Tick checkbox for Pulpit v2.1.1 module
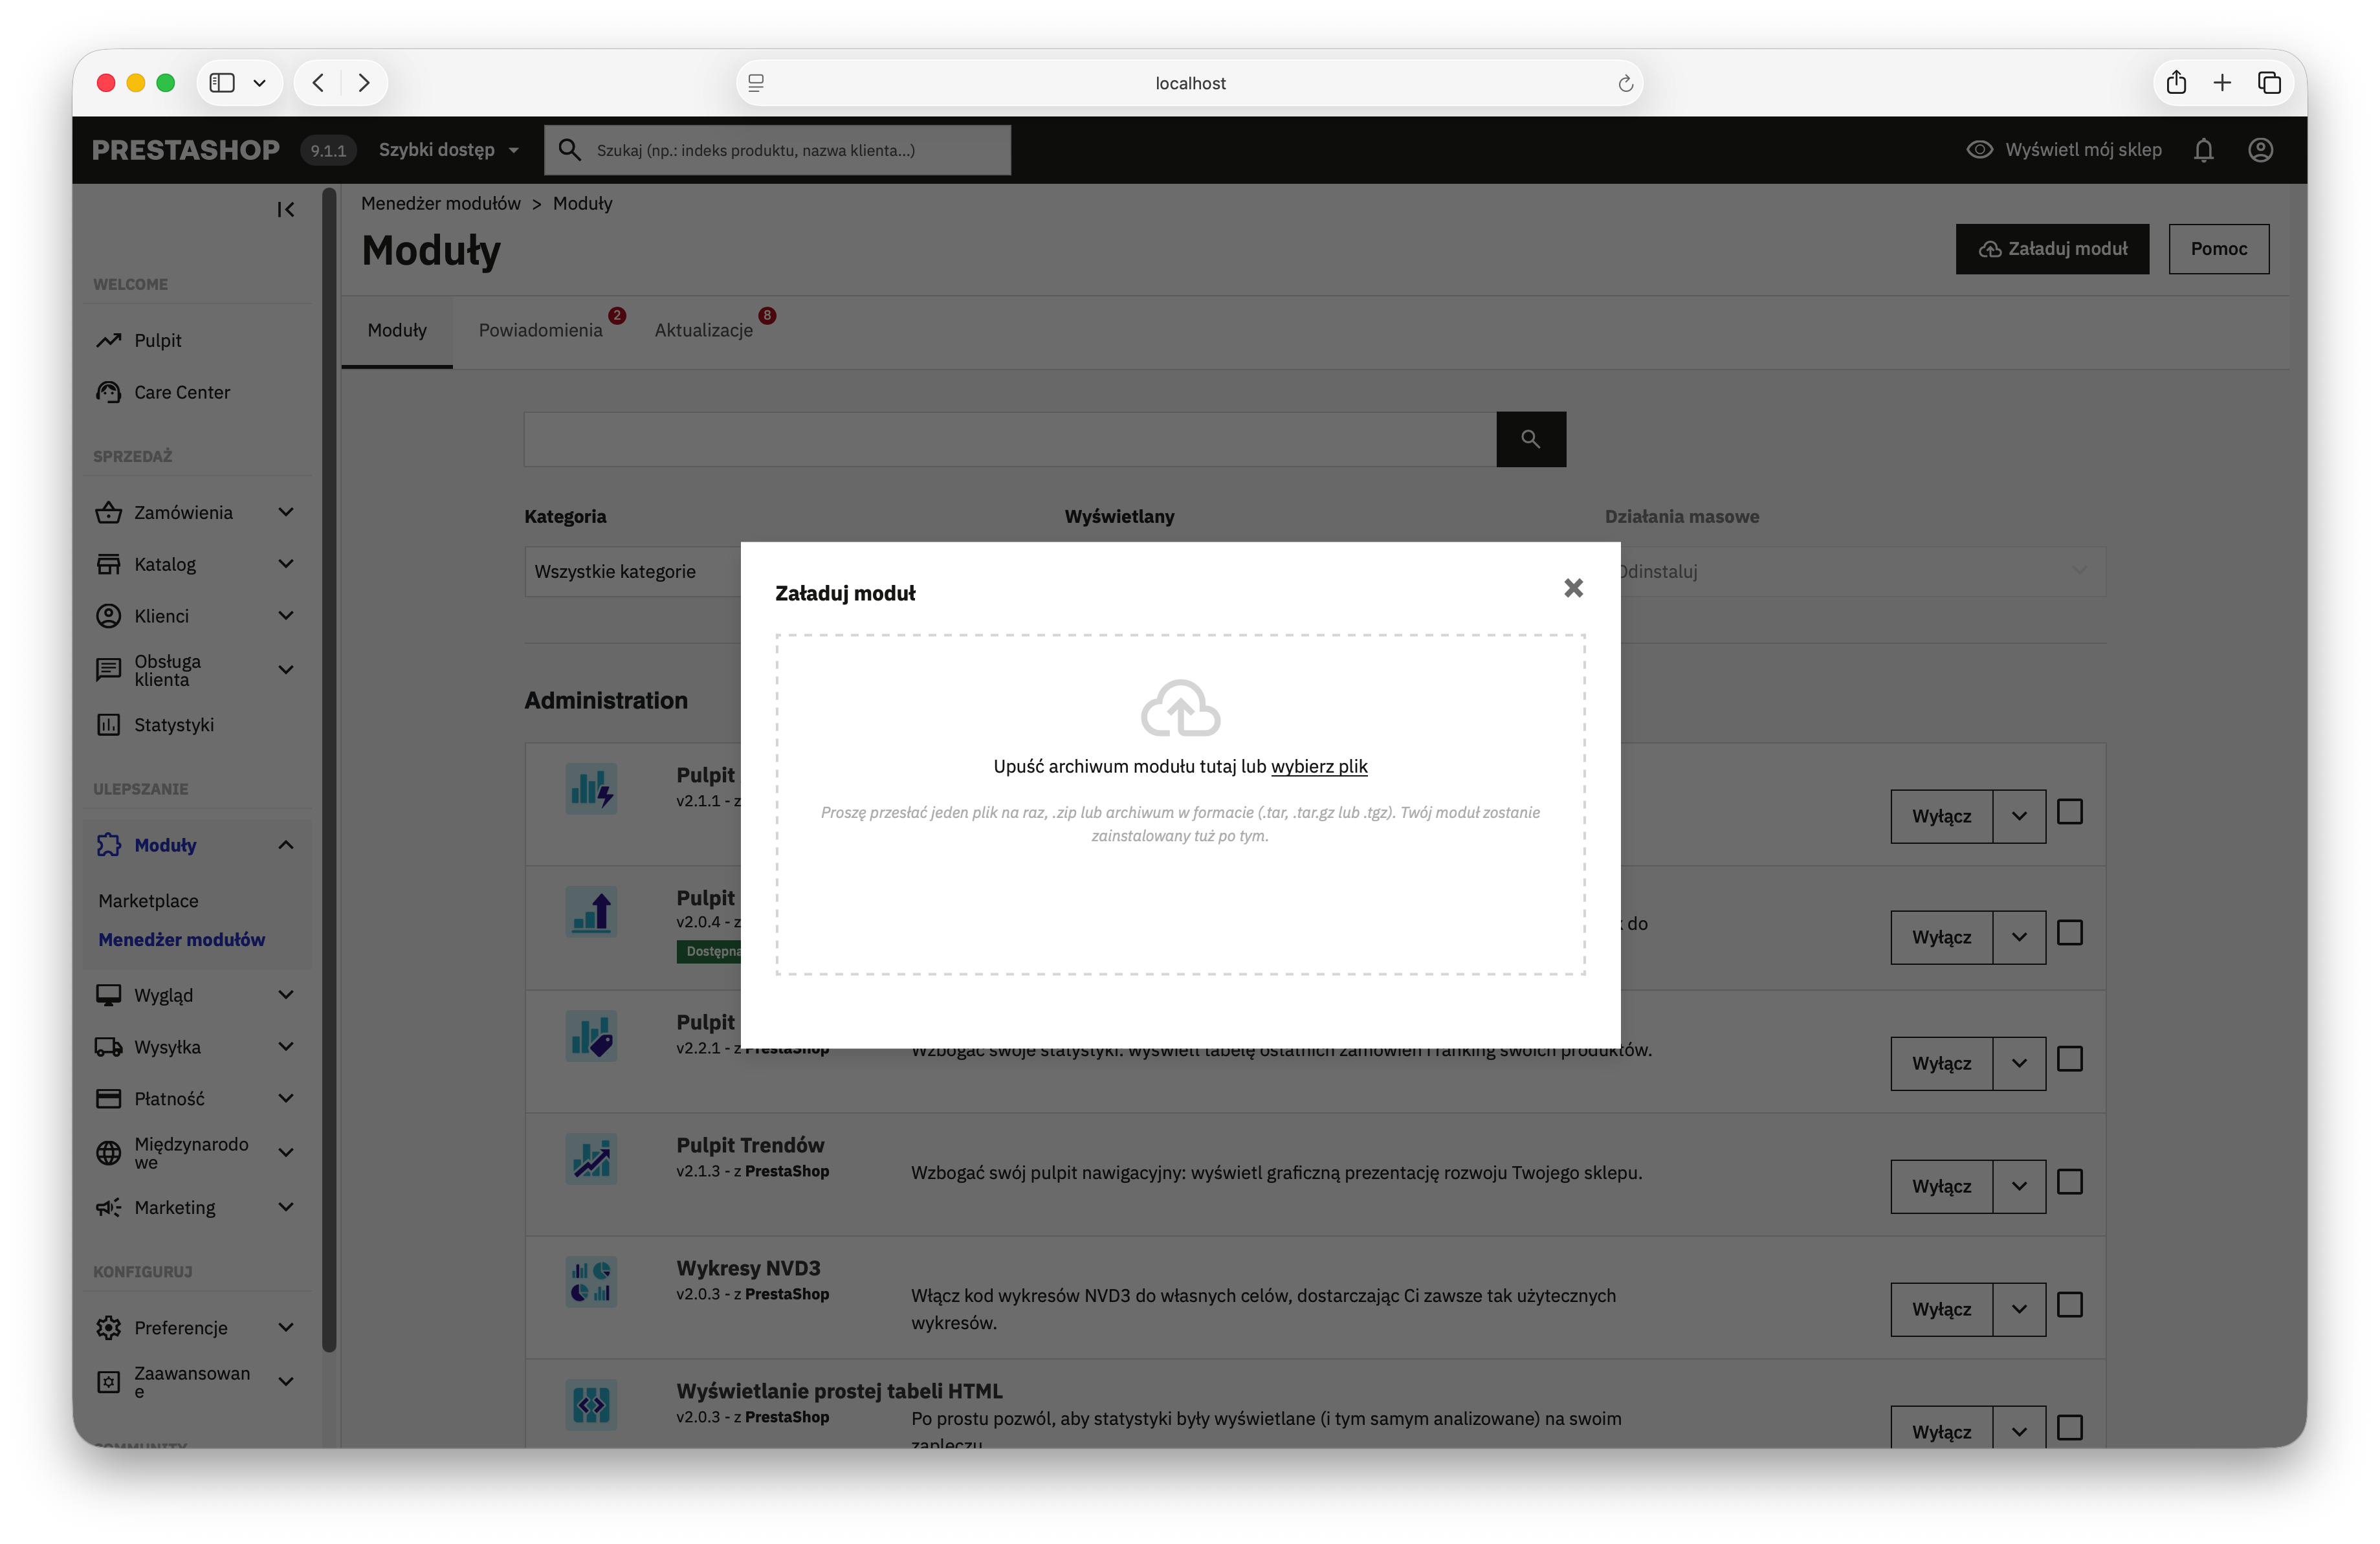This screenshot has width=2380, height=1544. coord(2070,812)
